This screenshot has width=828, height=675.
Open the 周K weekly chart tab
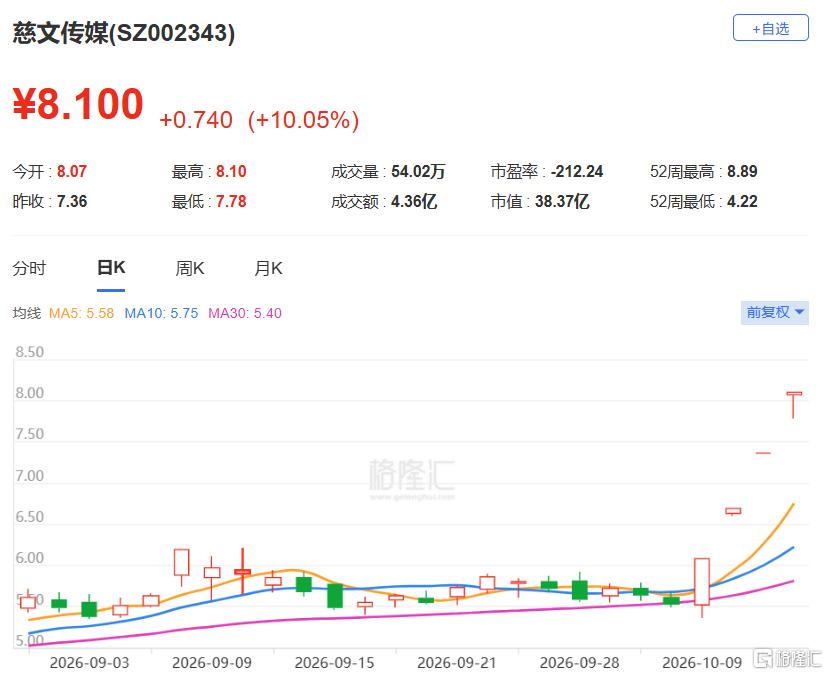tap(190, 268)
